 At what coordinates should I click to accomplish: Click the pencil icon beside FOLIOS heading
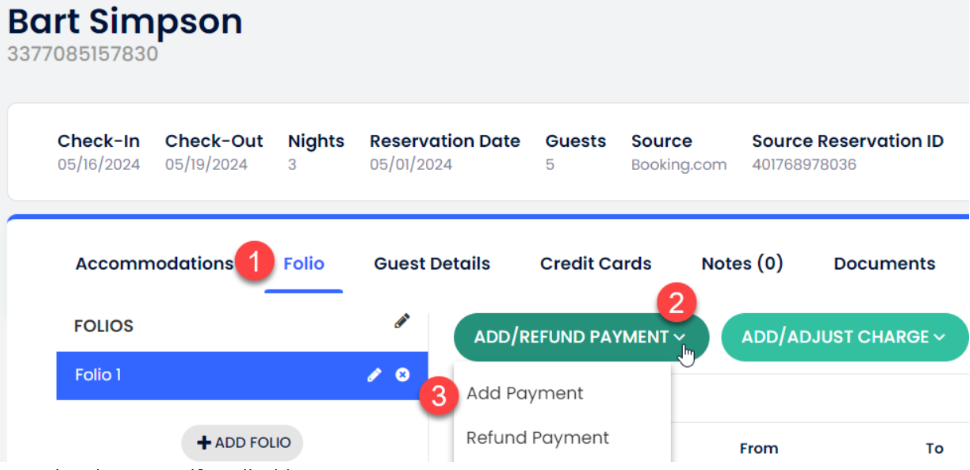click(x=402, y=322)
